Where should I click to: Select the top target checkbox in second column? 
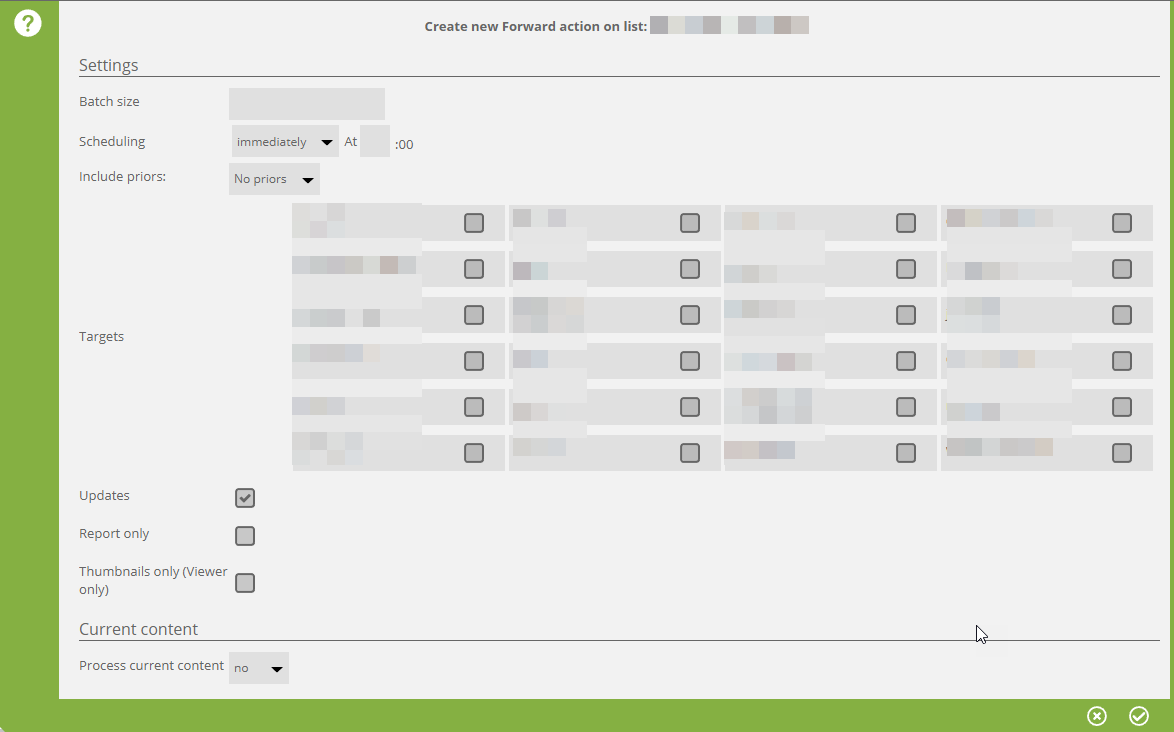(x=690, y=223)
